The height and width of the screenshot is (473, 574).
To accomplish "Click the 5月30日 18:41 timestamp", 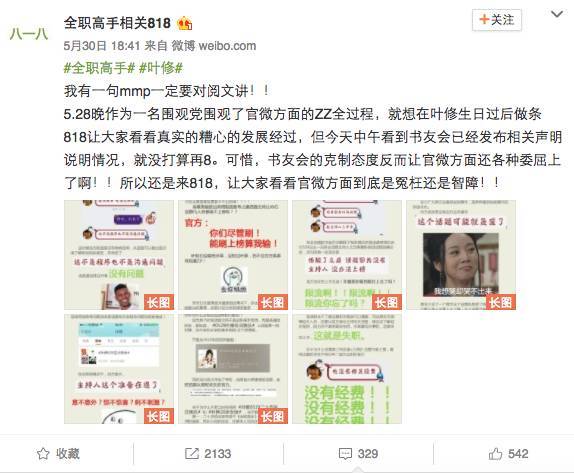I will point(102,46).
